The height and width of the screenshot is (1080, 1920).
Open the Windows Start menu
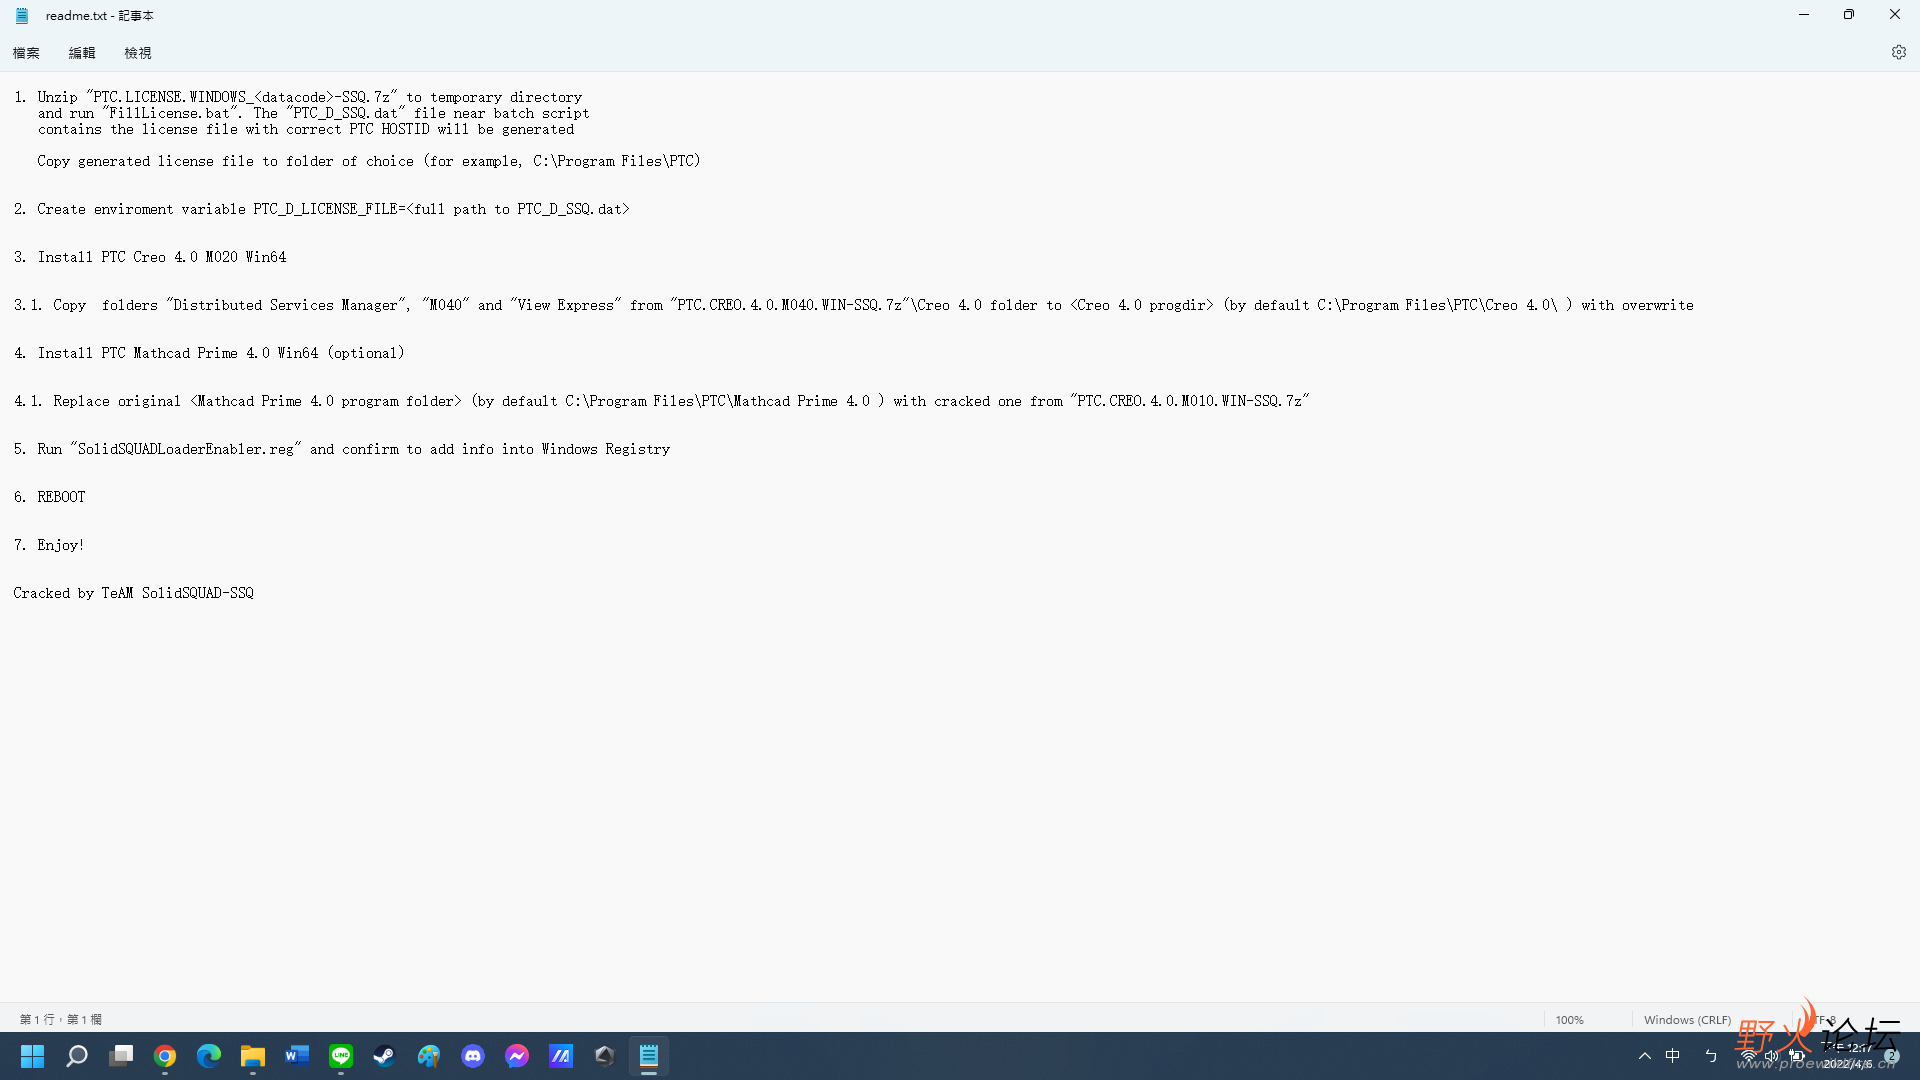tap(33, 1056)
